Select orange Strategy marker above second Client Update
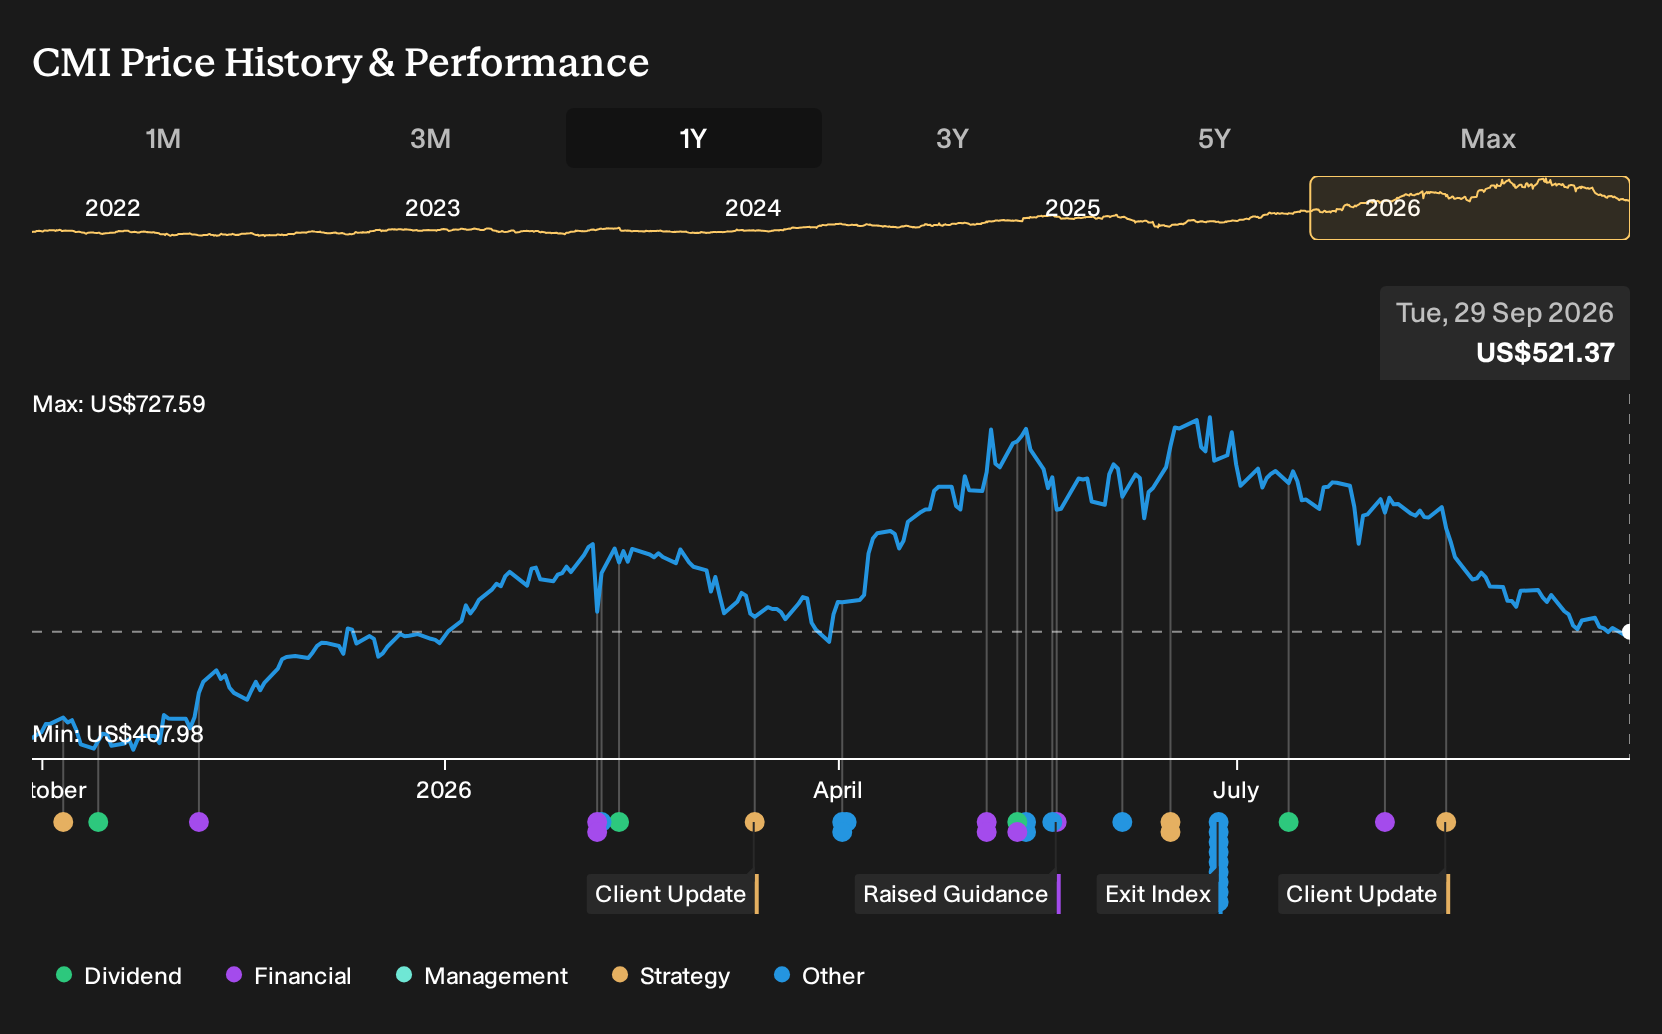The image size is (1662, 1034). tap(1446, 822)
